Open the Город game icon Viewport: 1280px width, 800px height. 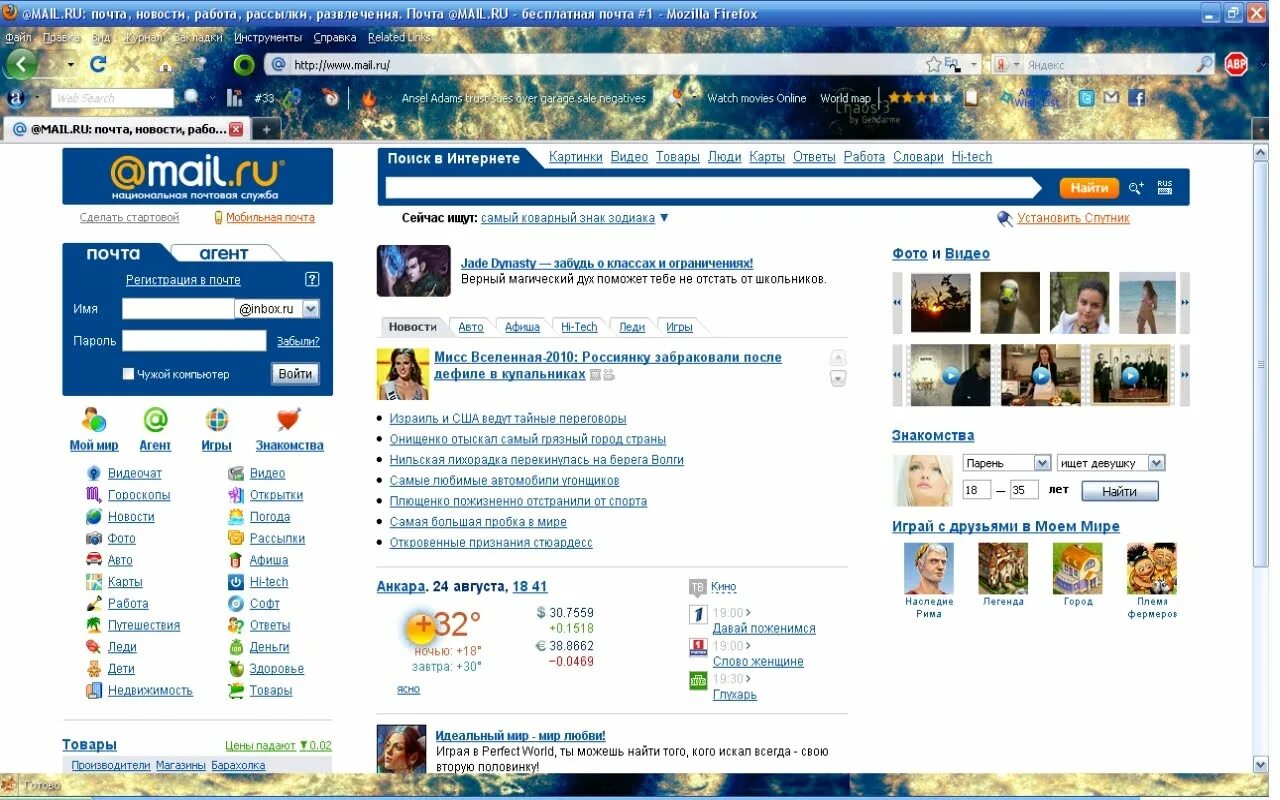1078,569
